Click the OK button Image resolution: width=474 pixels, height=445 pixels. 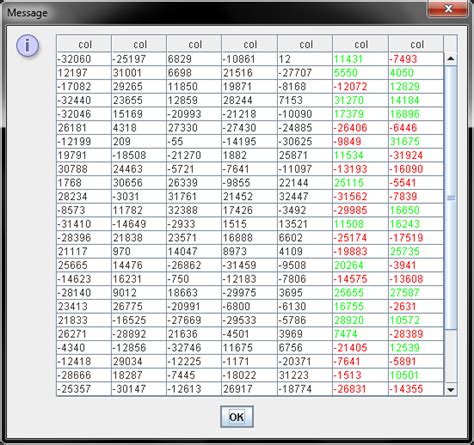[x=237, y=416]
